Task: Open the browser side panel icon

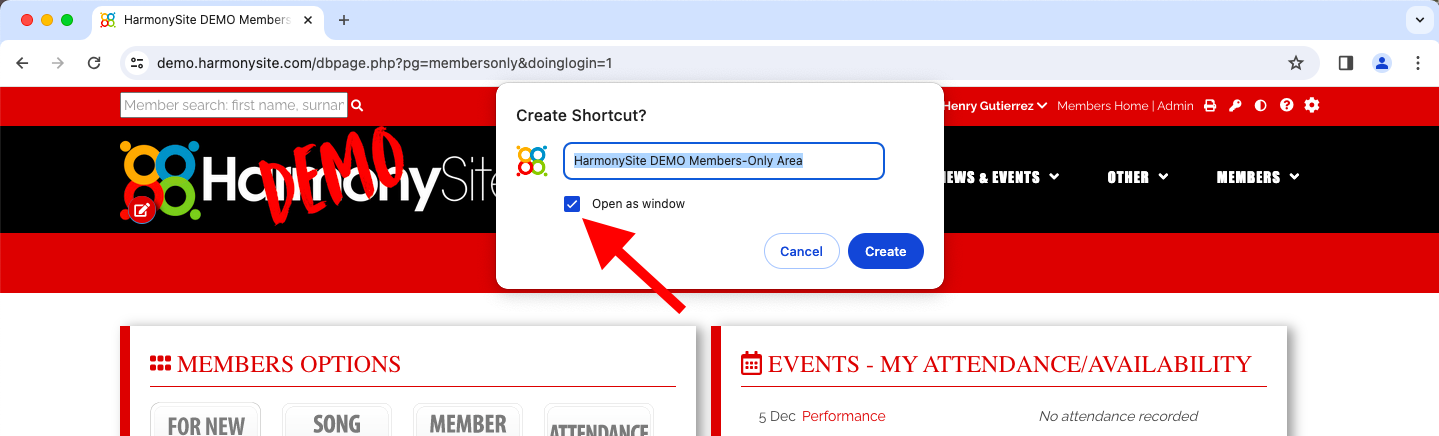Action: pos(1346,63)
